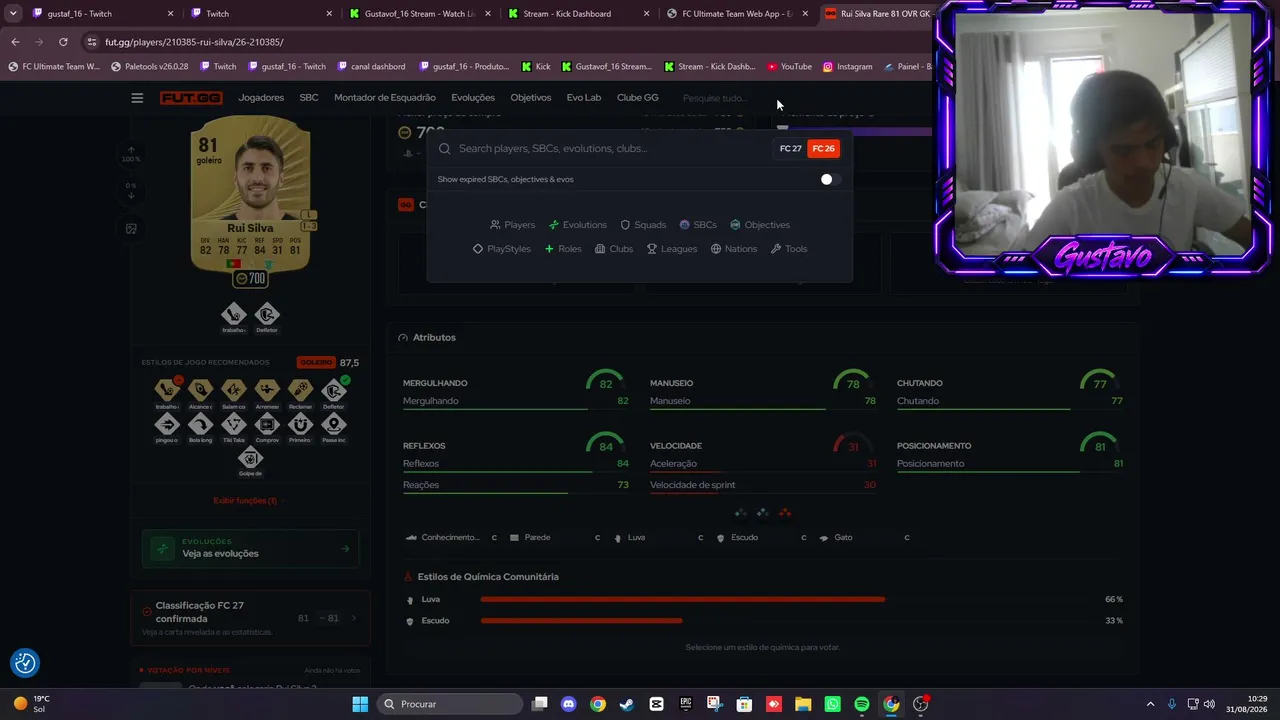Reload the browser page
This screenshot has width=1280, height=720.
[x=63, y=42]
